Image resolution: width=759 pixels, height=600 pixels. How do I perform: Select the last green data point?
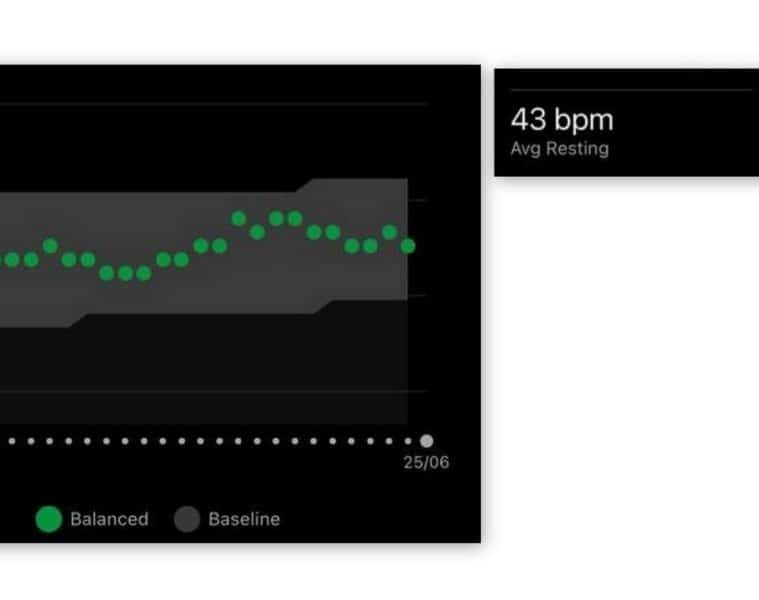(x=408, y=245)
